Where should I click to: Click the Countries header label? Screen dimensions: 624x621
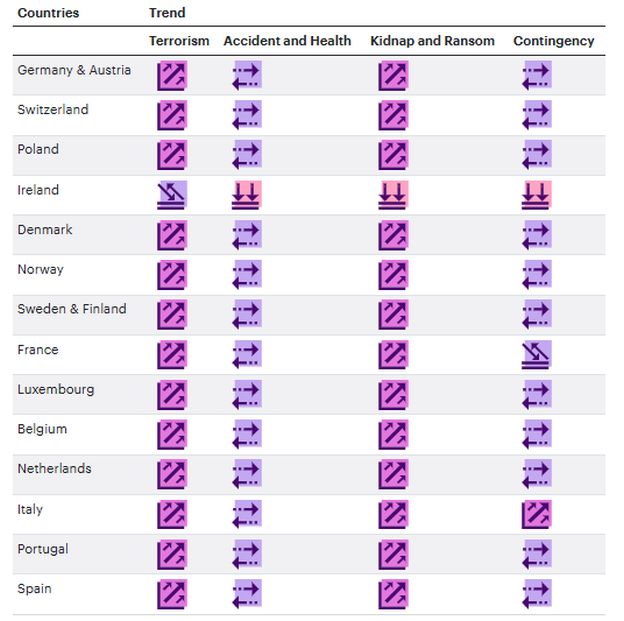[x=48, y=14]
